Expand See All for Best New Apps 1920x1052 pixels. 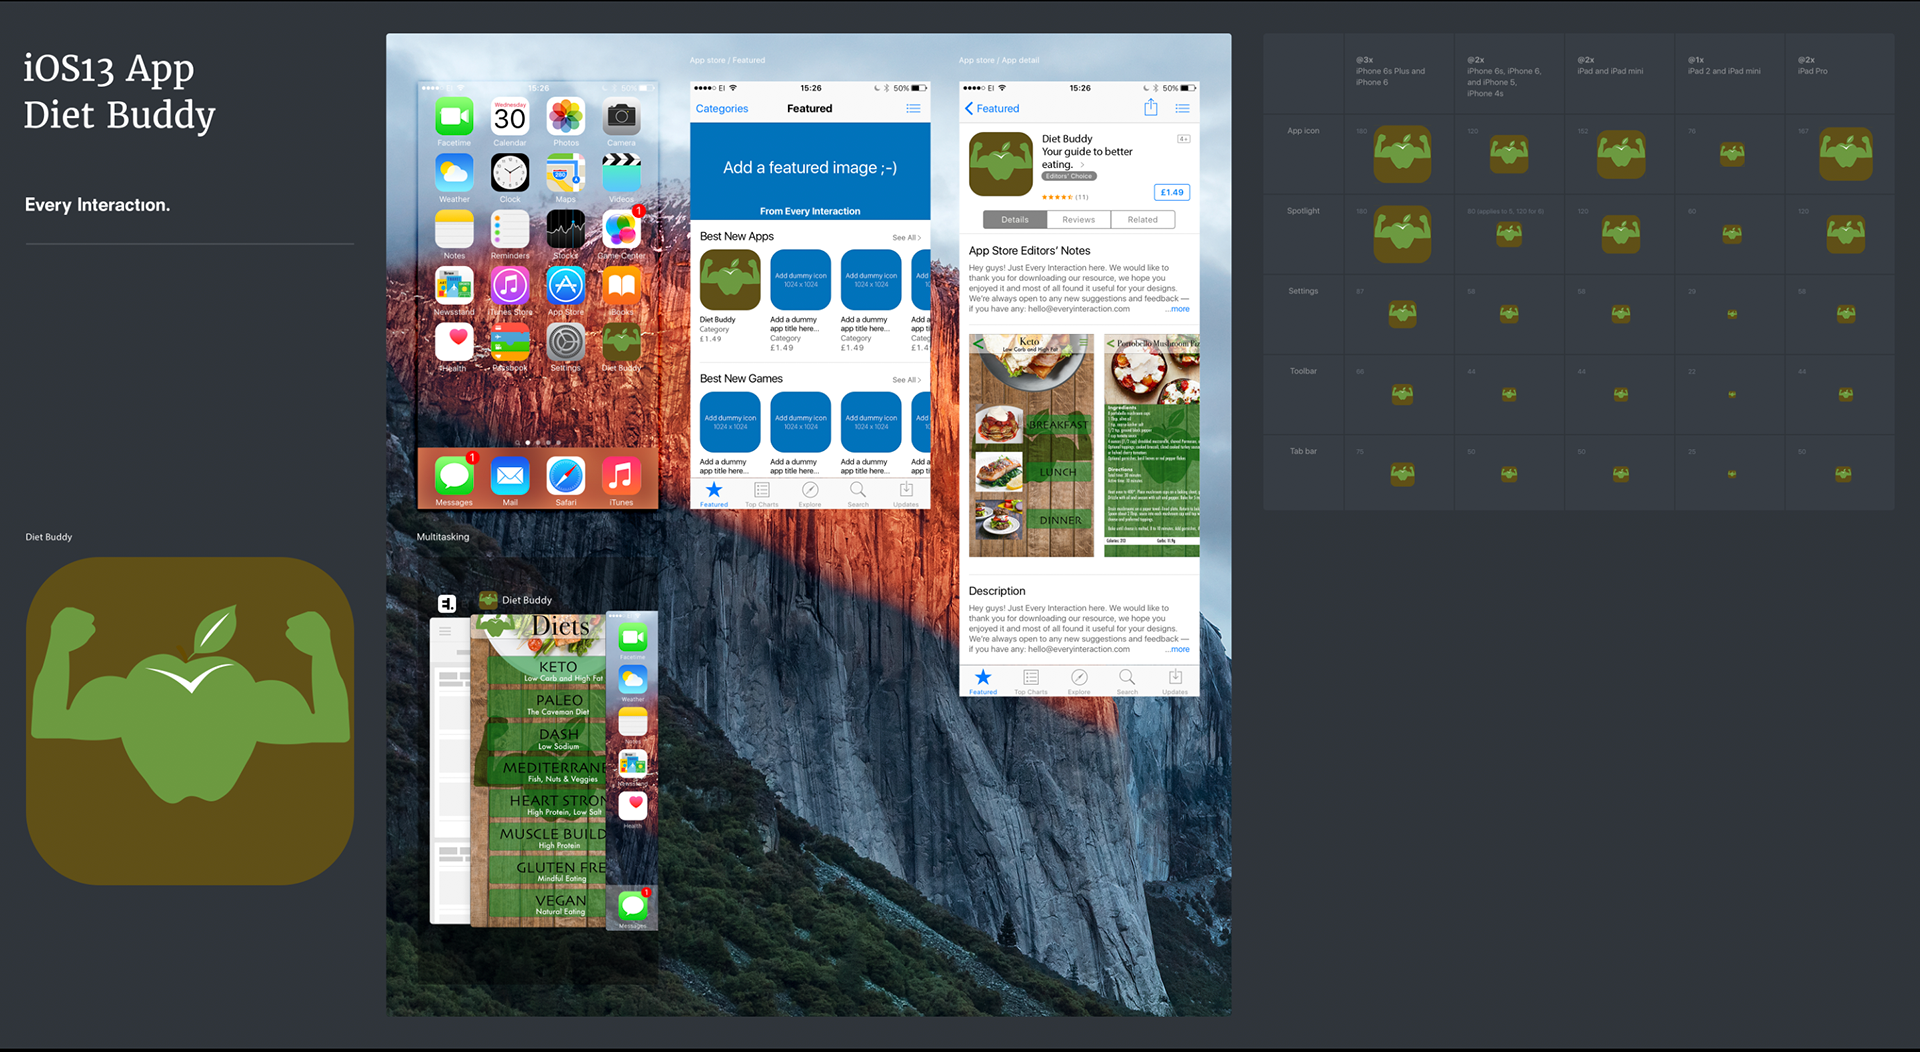point(907,238)
